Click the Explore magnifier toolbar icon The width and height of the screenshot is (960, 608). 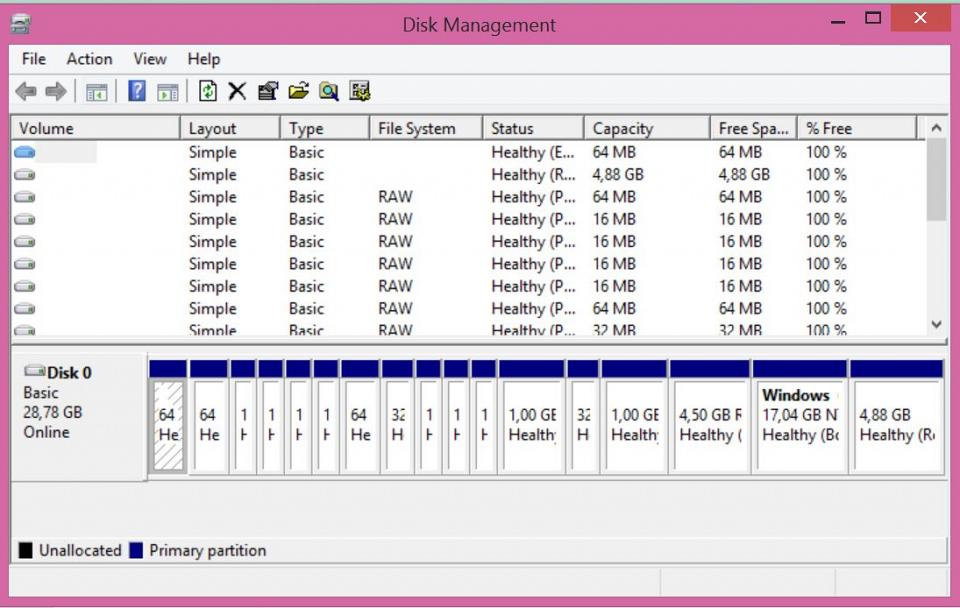(x=329, y=92)
